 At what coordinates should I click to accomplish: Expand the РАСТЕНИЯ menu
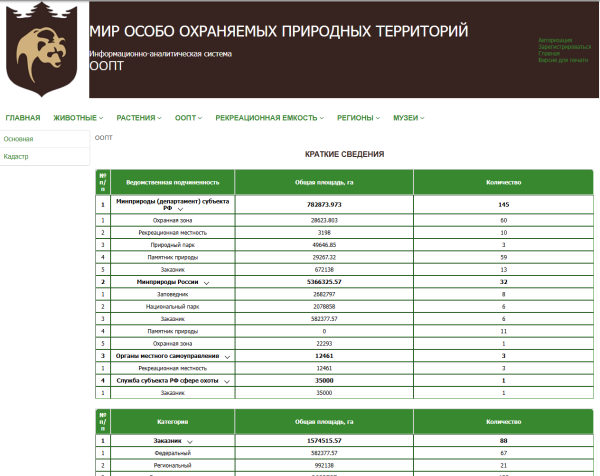pyautogui.click(x=138, y=118)
